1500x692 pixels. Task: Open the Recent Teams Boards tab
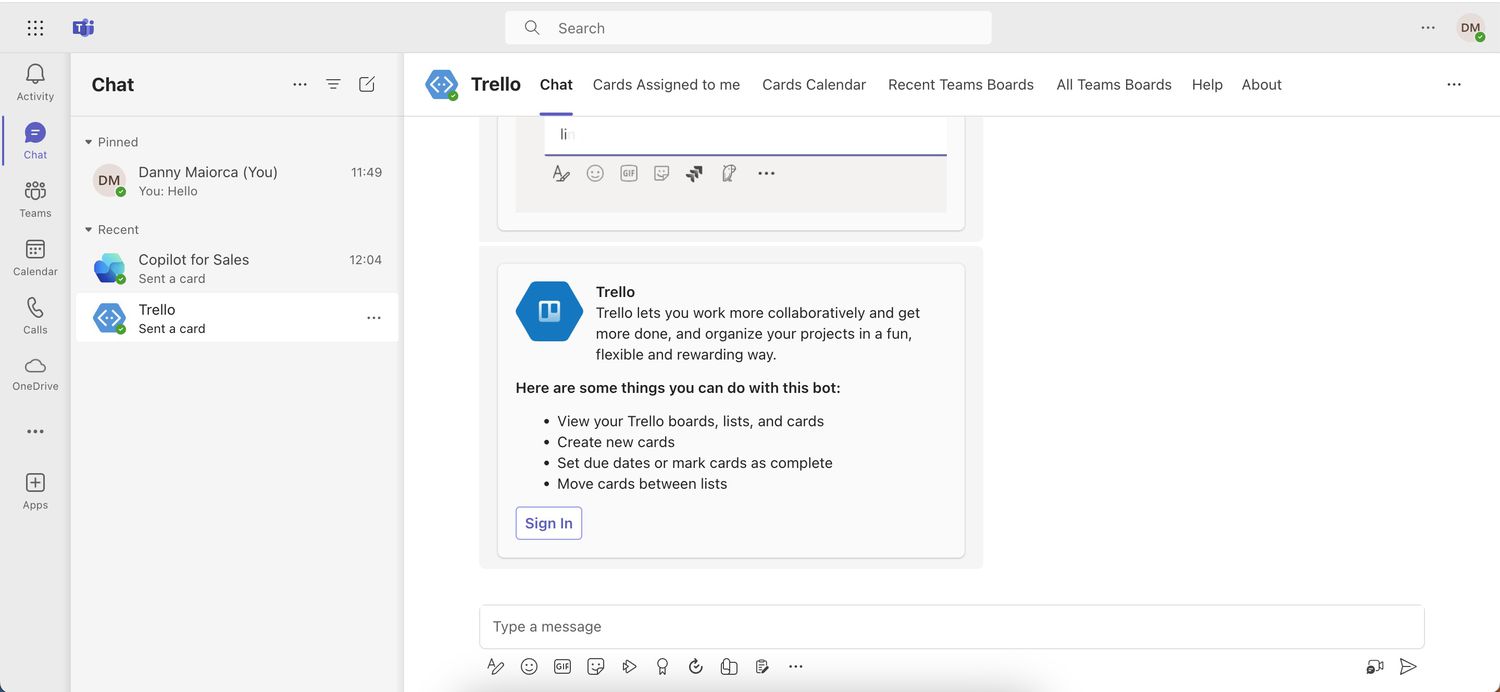(960, 85)
